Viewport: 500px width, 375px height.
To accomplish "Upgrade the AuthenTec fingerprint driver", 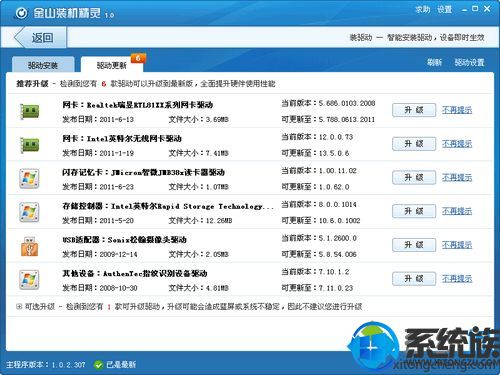I will [414, 279].
